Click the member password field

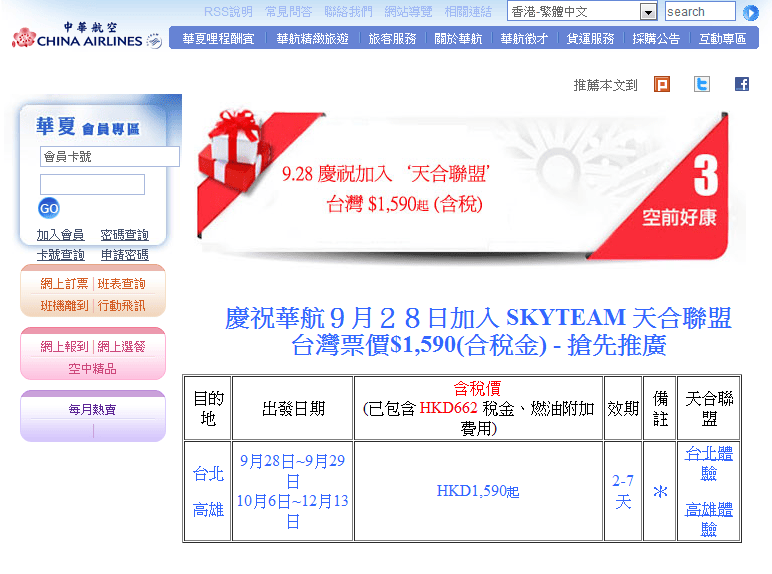click(x=92, y=184)
